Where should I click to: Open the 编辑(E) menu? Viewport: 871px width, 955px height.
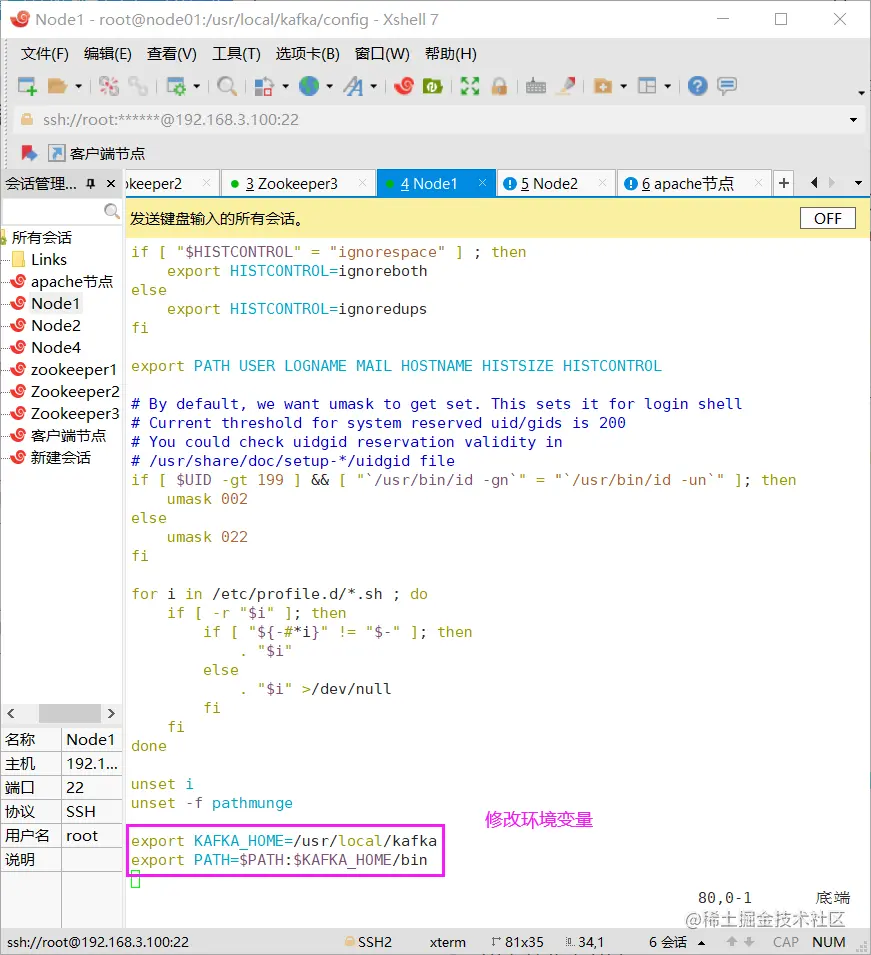108,54
